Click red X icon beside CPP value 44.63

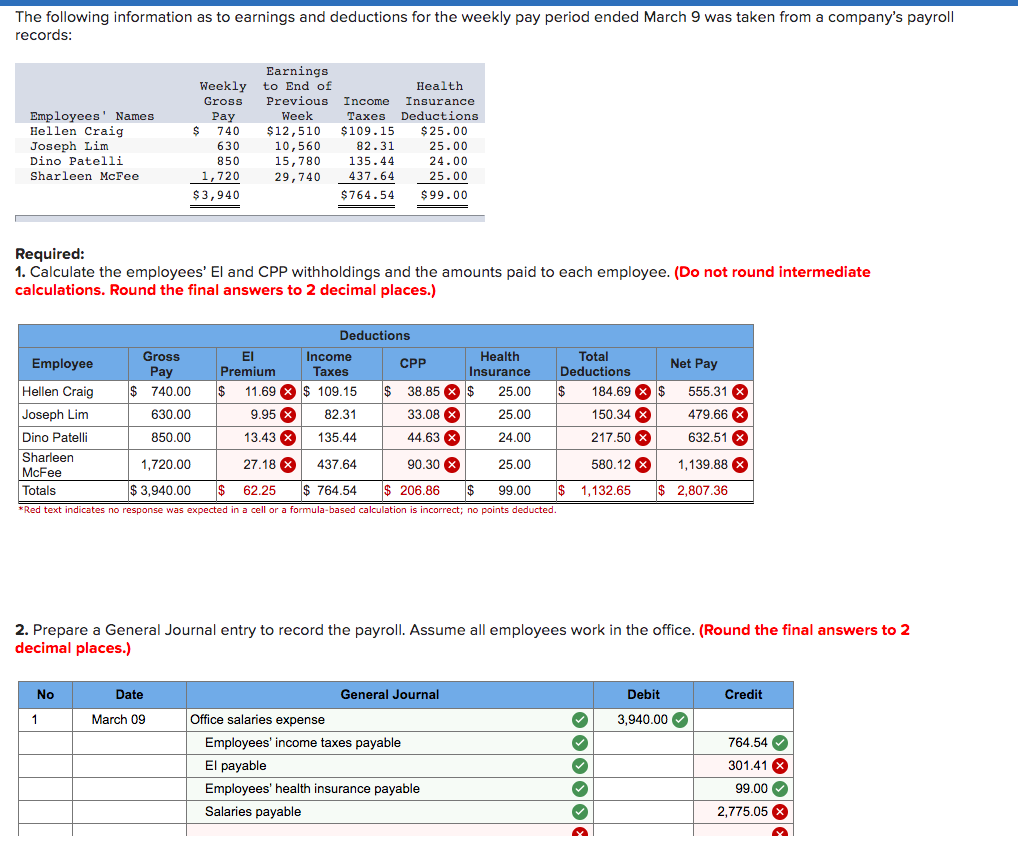coord(453,438)
